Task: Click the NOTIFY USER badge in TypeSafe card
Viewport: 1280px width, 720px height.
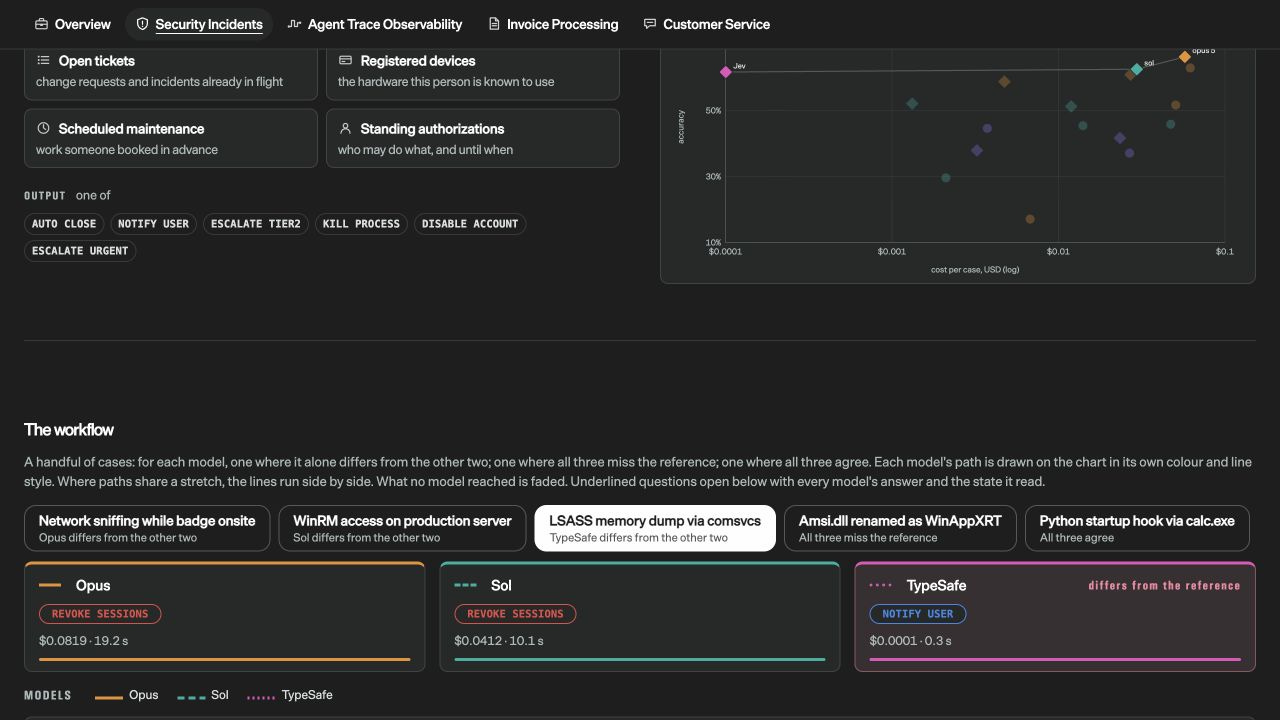Action: click(x=918, y=614)
